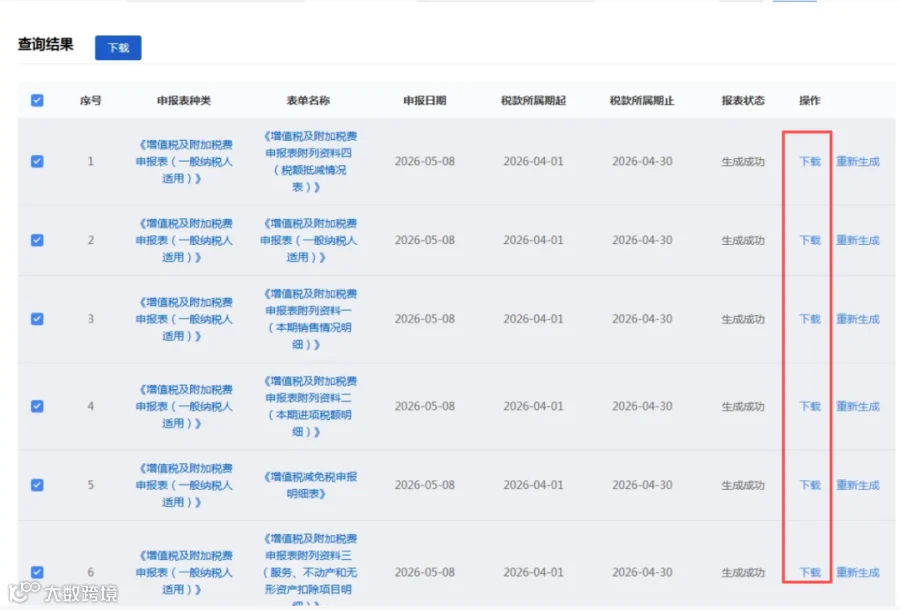The image size is (900, 610).
Task: Click 生成成功 status in row 1
Action: click(x=743, y=161)
